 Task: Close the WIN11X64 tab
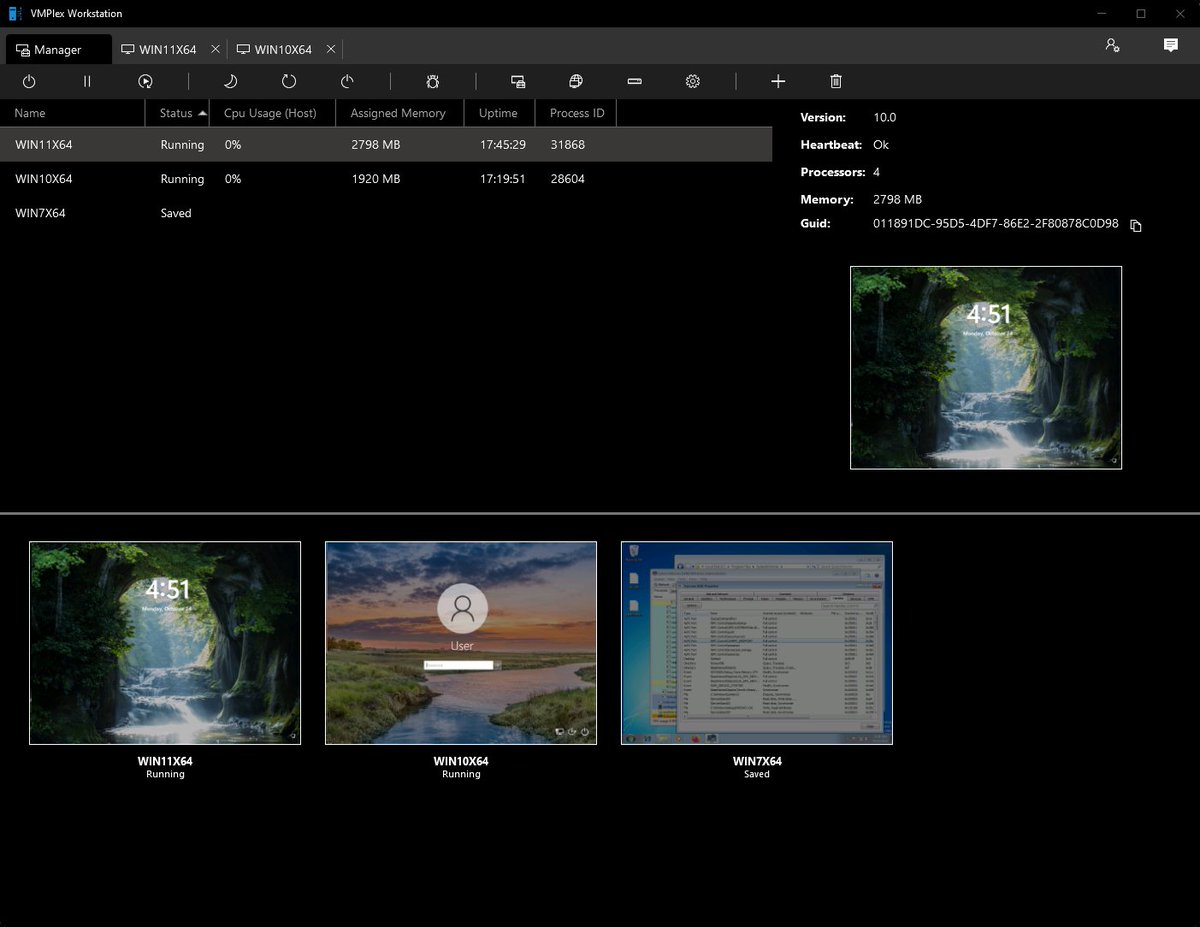click(x=215, y=49)
